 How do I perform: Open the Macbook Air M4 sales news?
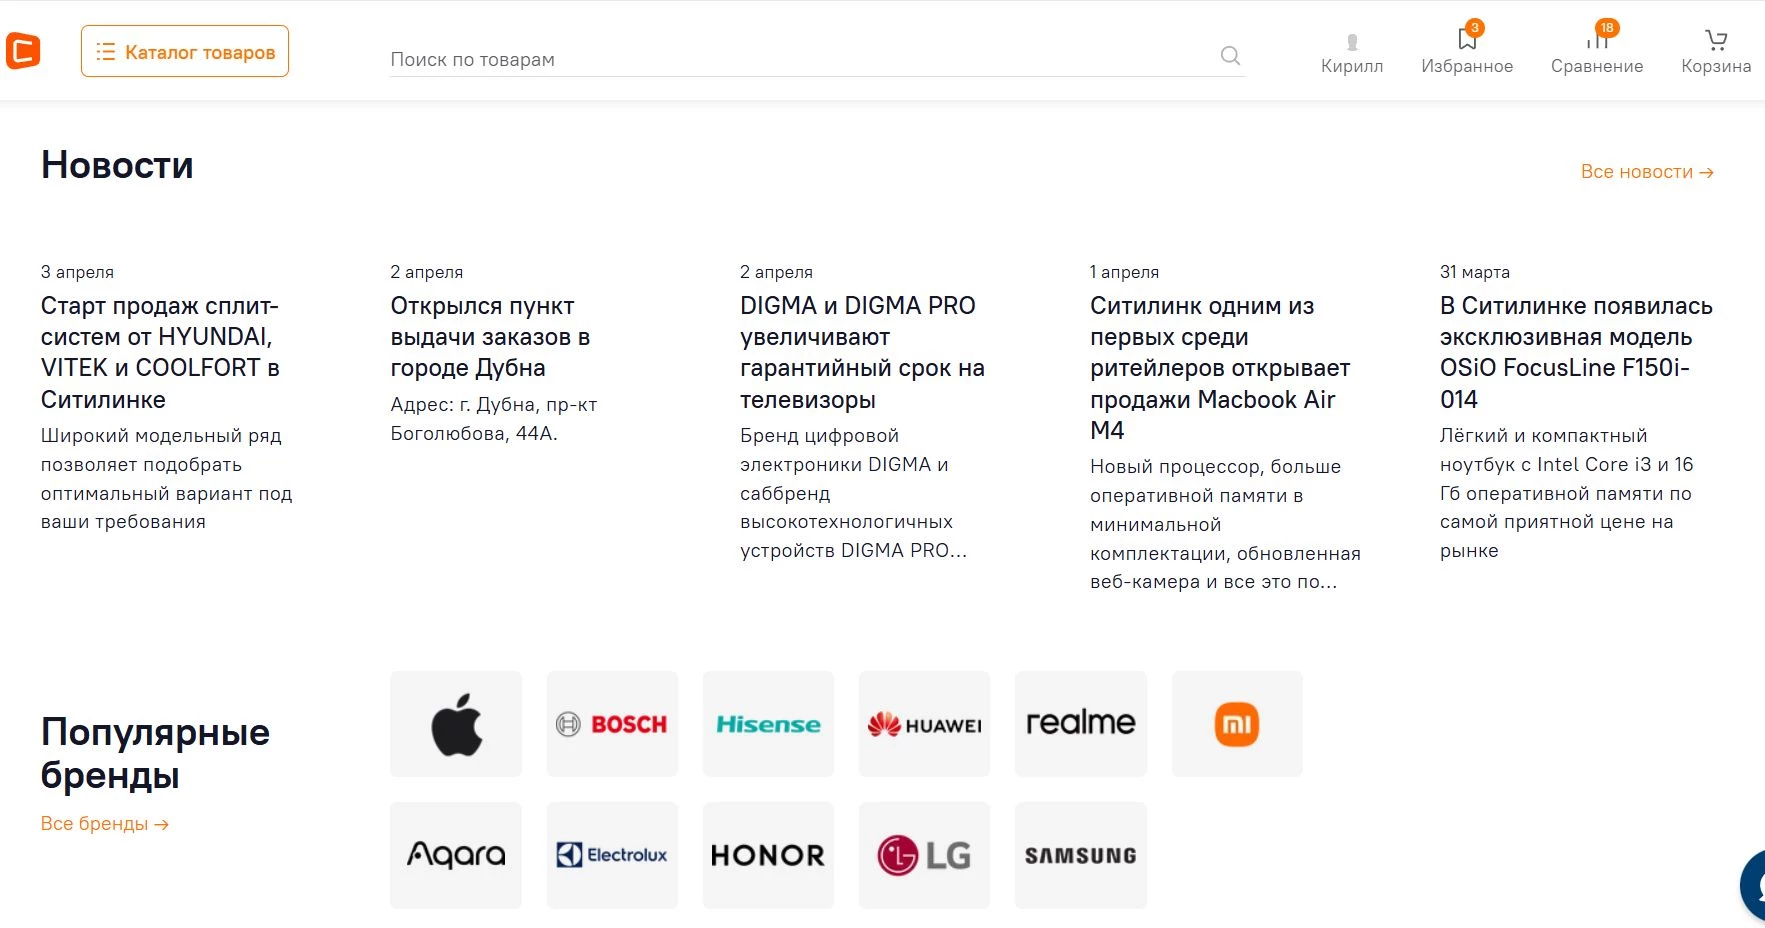(1220, 368)
